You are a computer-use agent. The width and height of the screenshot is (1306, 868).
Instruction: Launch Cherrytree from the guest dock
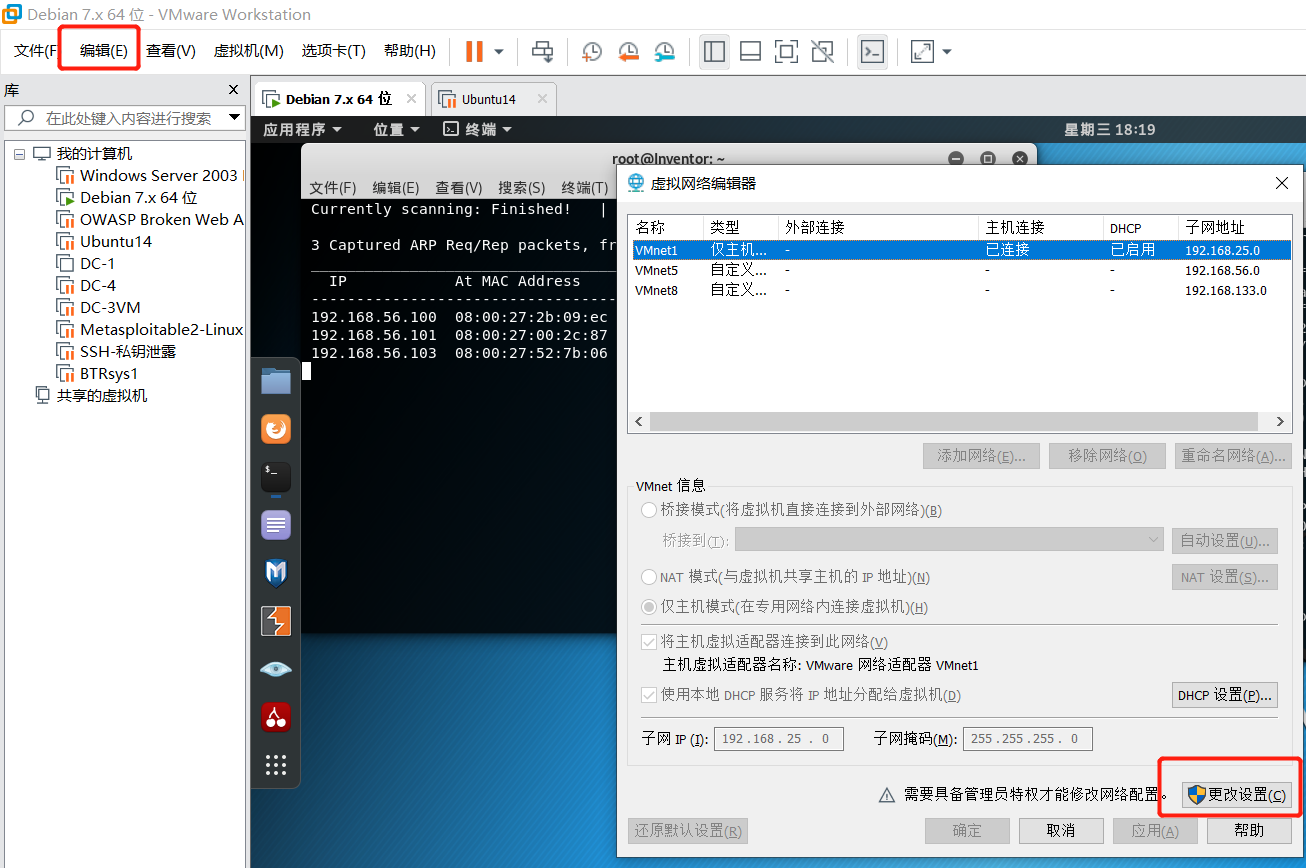pos(276,716)
